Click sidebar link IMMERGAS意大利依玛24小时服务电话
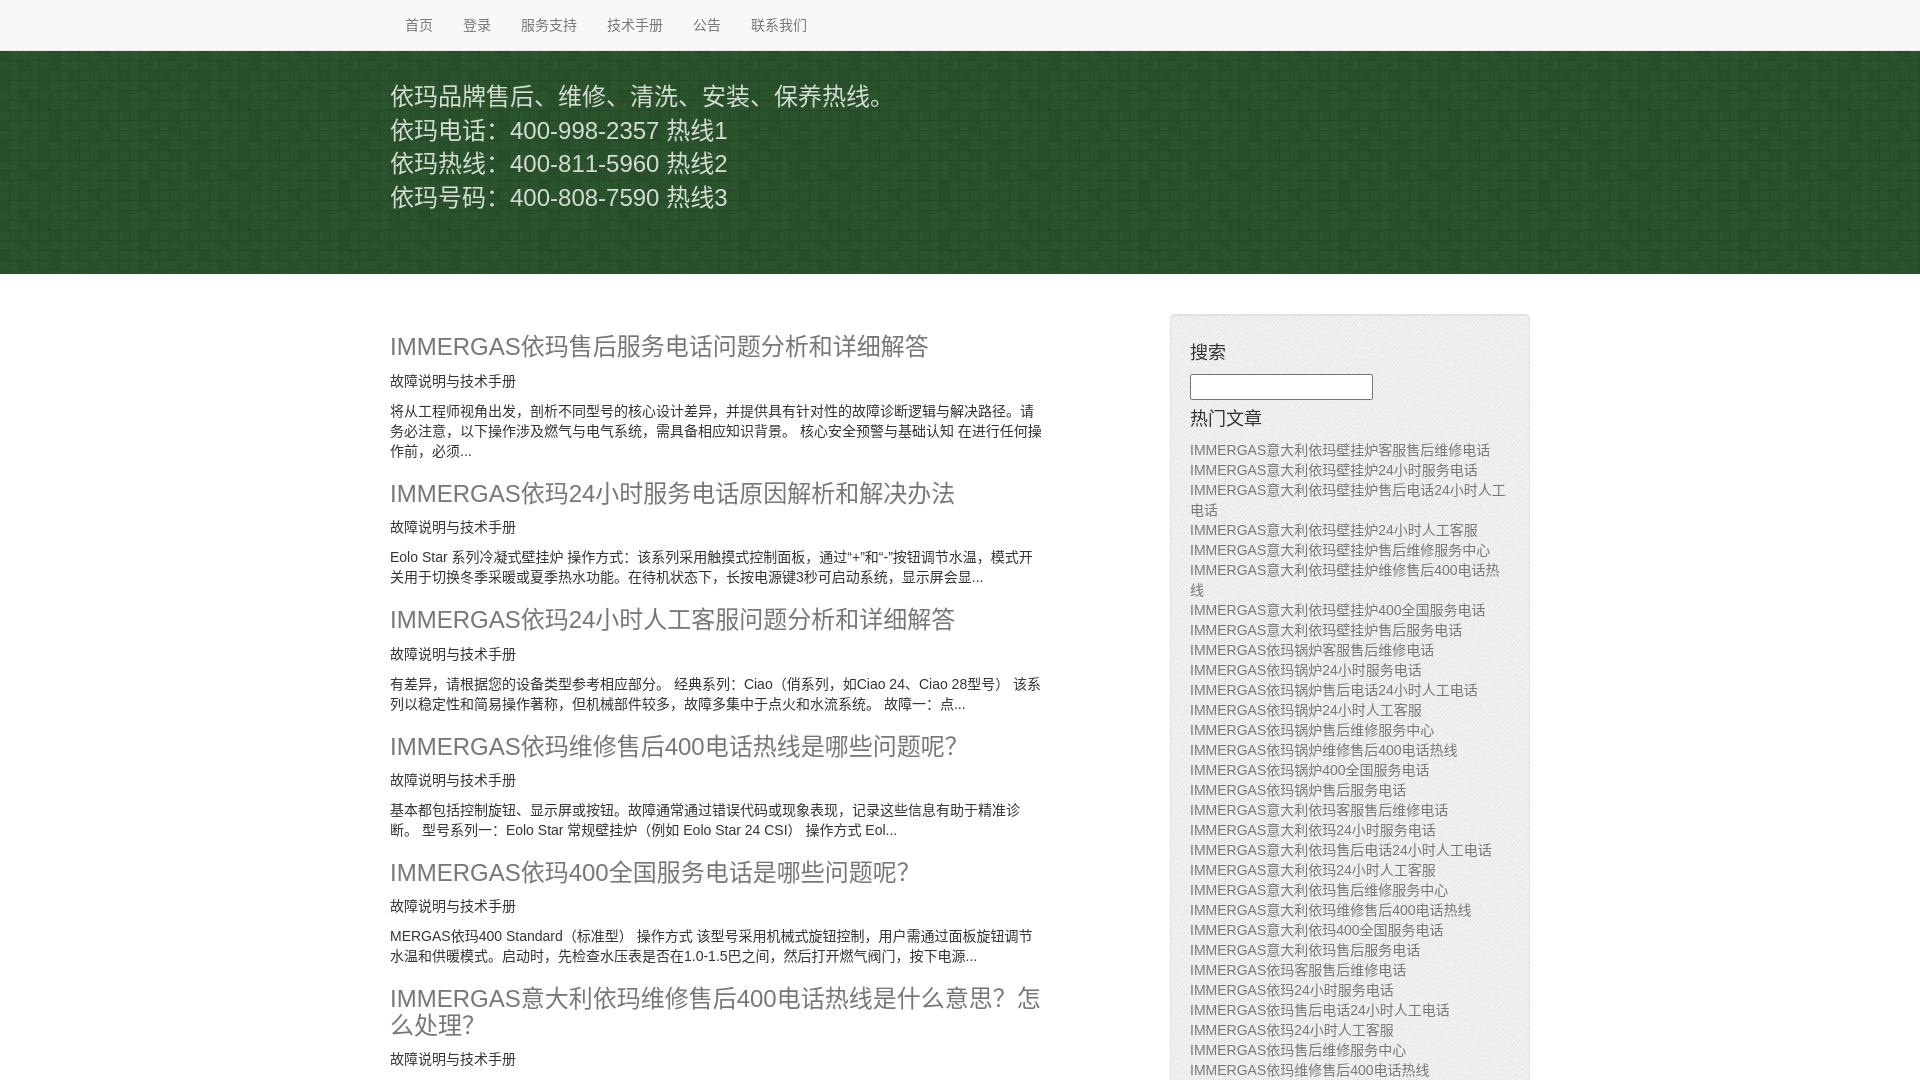 click(x=1313, y=830)
